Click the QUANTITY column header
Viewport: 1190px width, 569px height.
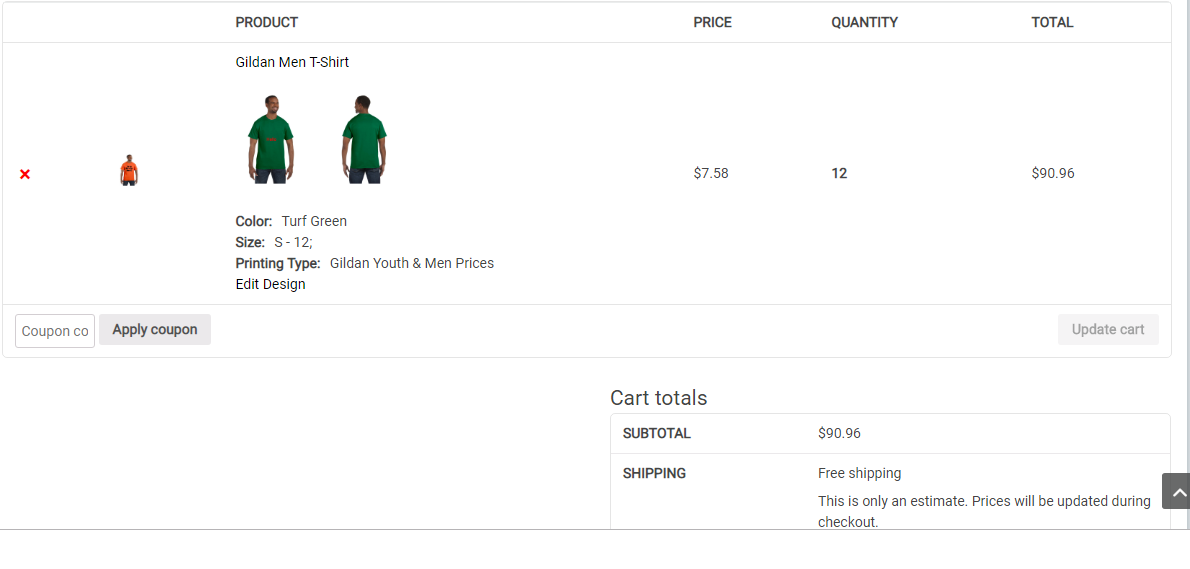864,23
